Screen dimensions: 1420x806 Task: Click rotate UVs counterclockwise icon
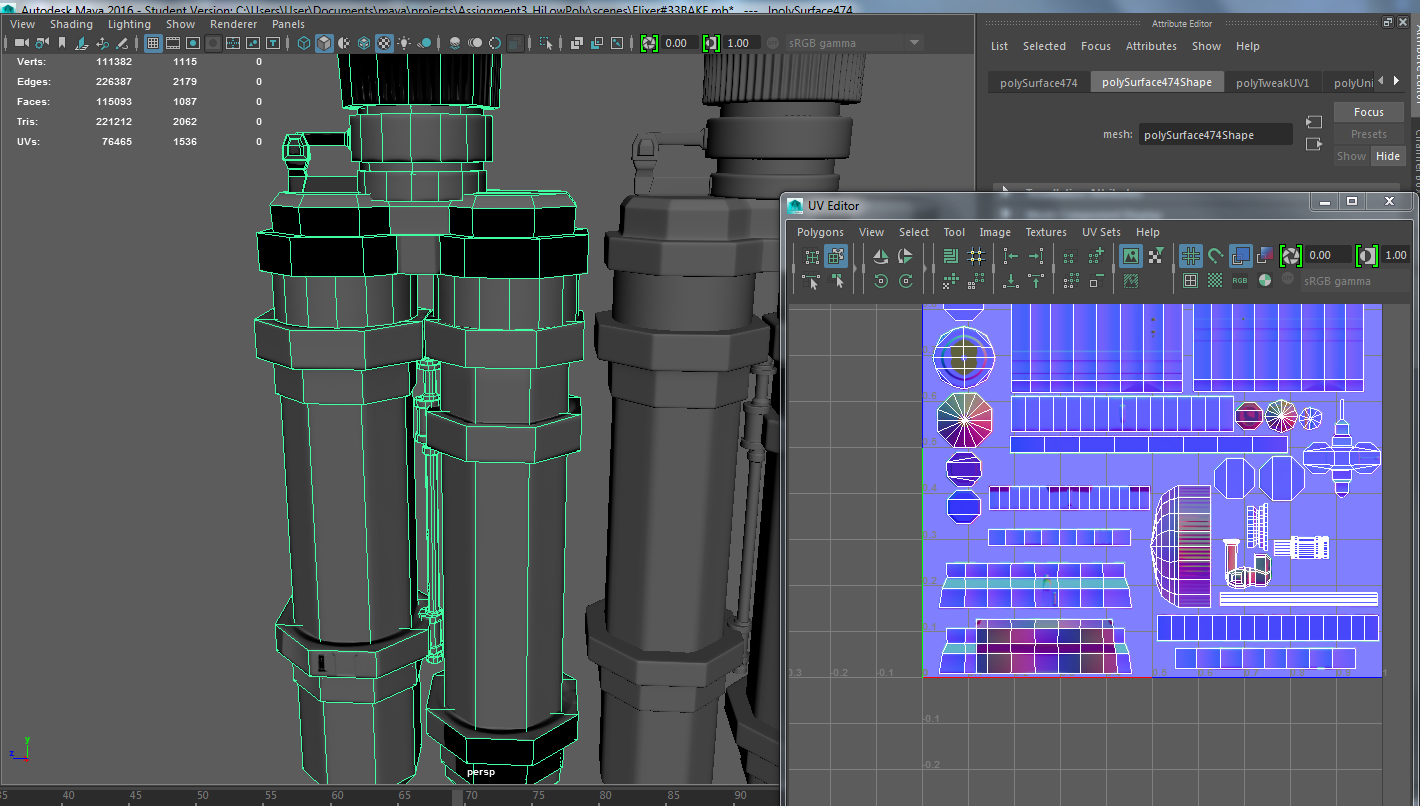(x=881, y=281)
